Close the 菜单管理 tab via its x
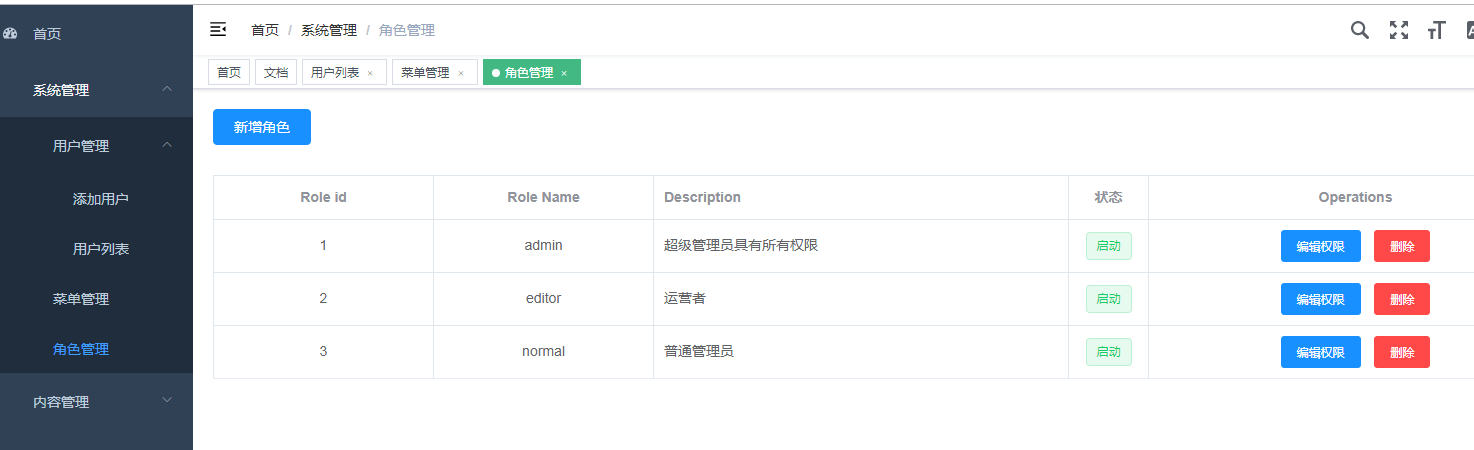 (461, 73)
